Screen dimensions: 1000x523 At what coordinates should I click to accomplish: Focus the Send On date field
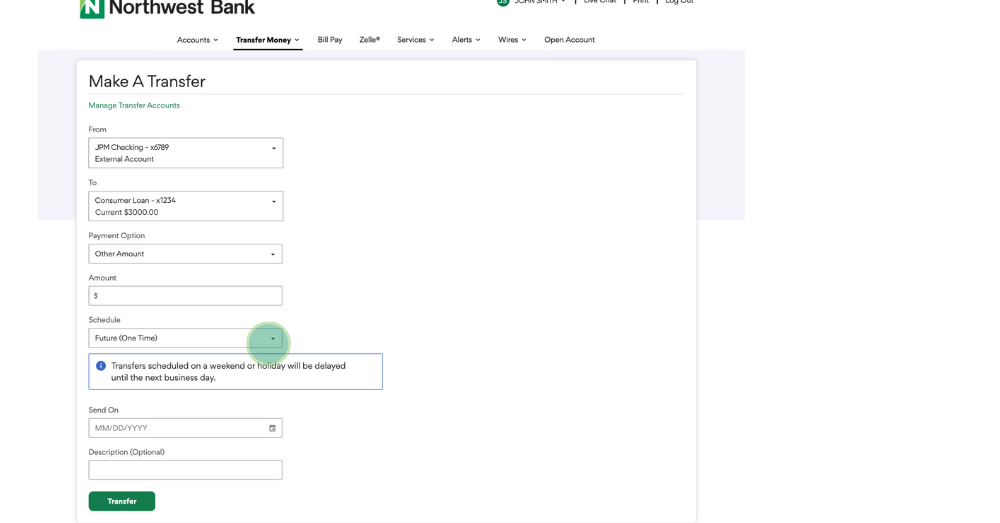(x=175, y=428)
